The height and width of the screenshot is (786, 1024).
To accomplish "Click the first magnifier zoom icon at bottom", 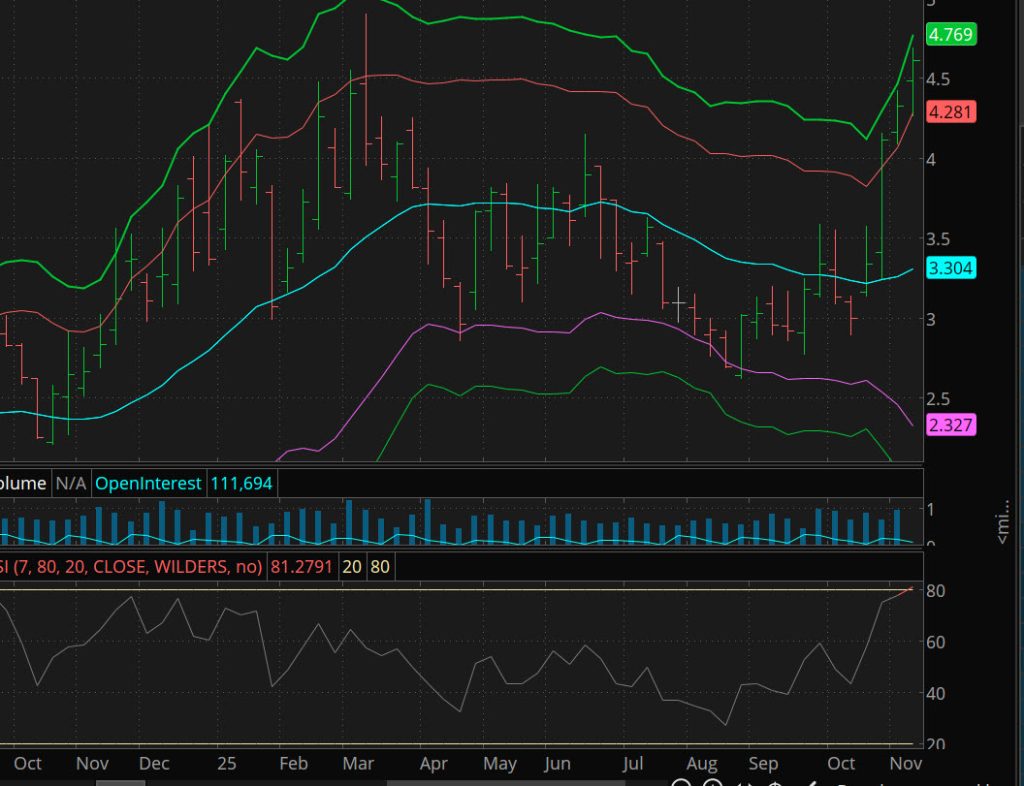I will (x=681, y=783).
